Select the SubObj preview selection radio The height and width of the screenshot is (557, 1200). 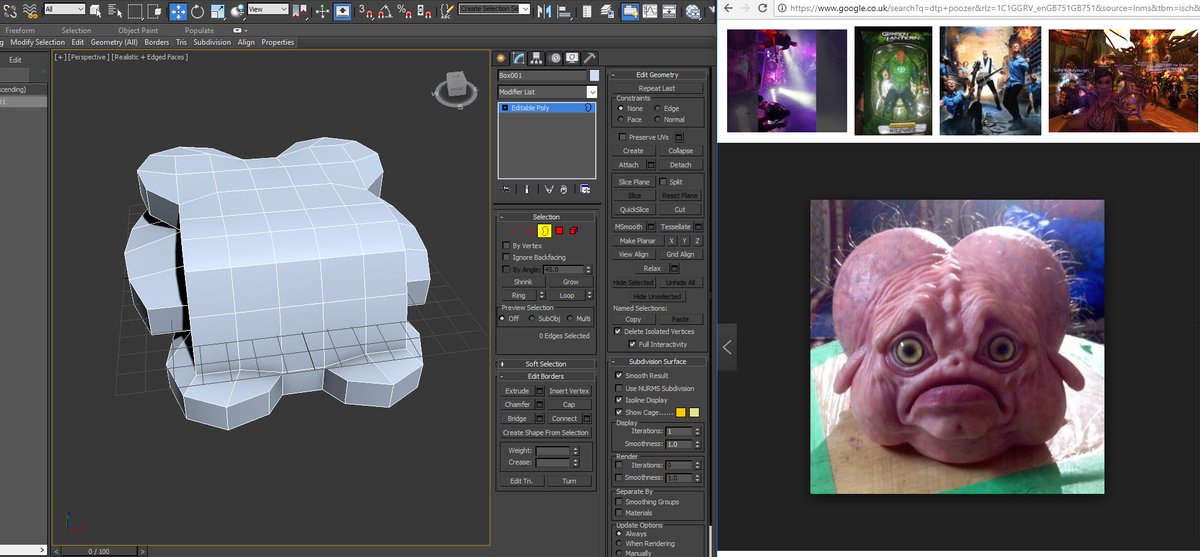click(530, 318)
